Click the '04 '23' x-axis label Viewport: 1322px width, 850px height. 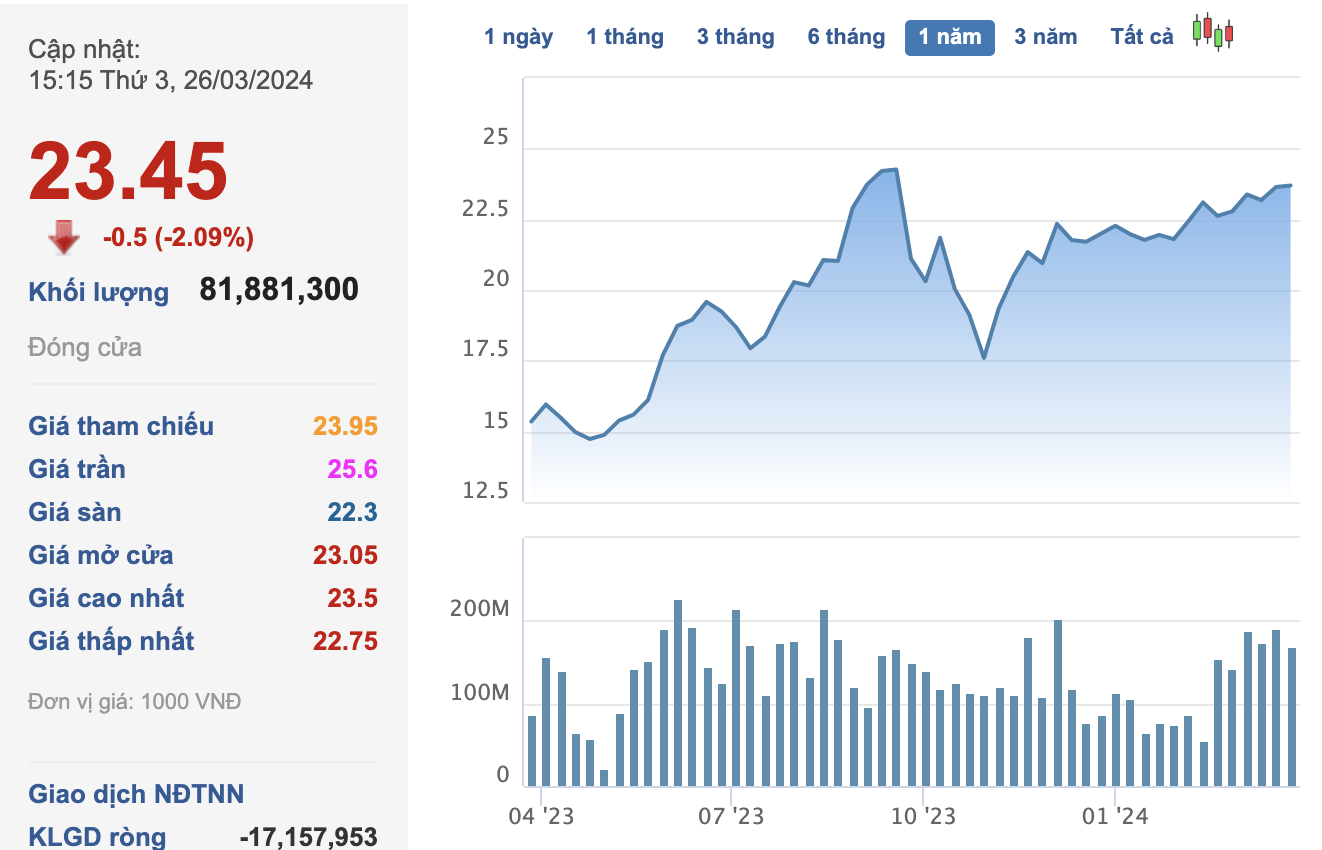(x=541, y=817)
